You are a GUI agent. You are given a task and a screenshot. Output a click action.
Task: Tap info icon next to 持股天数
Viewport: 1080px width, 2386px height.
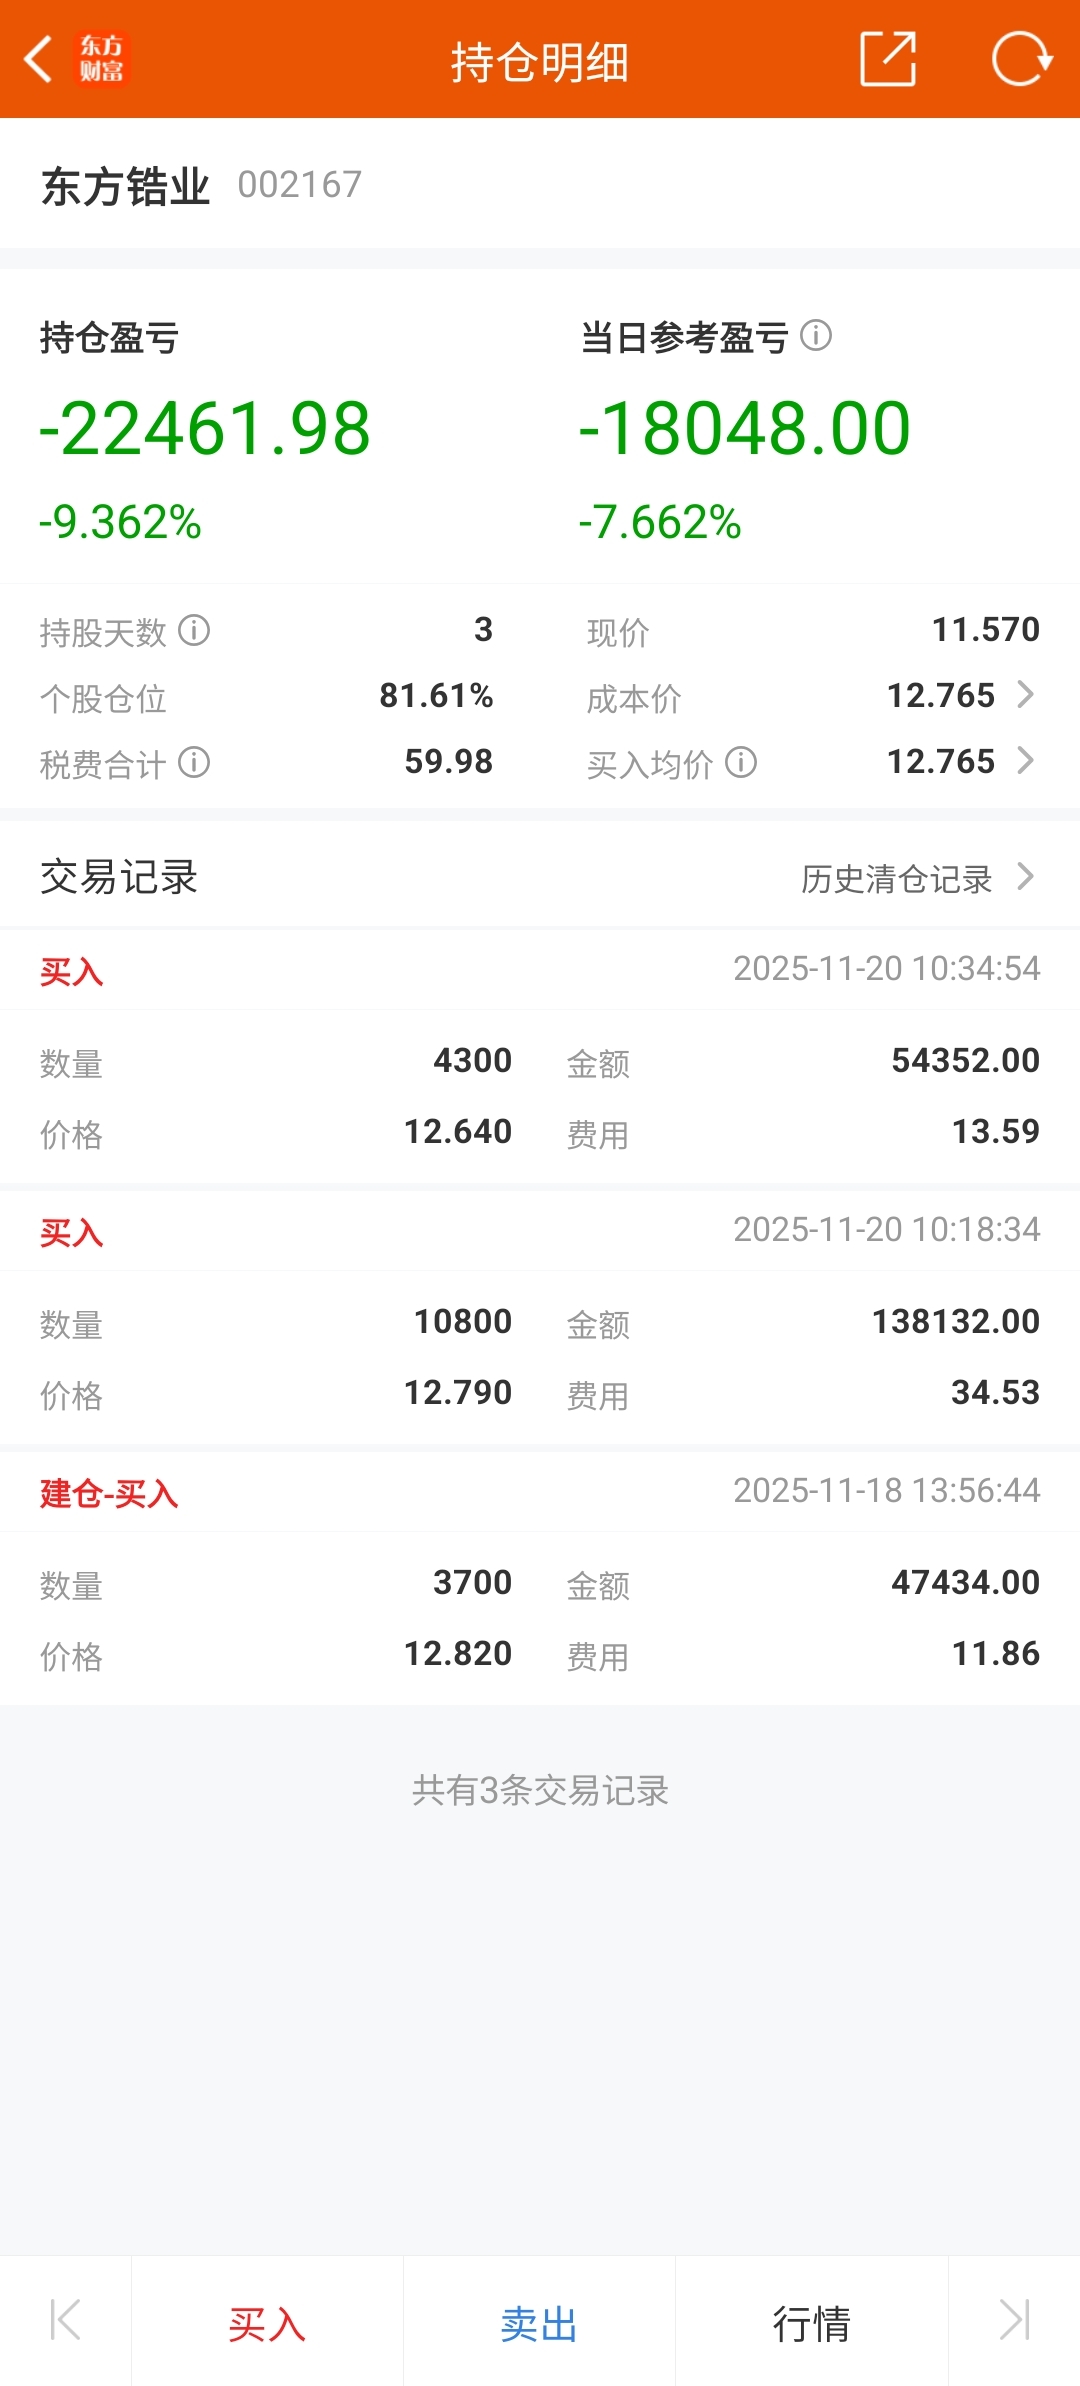pyautogui.click(x=194, y=630)
